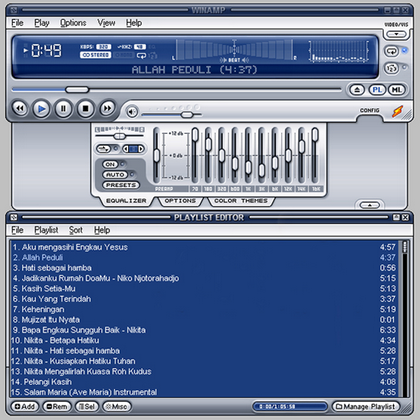420x420 pixels.
Task: Select track 15 Salam Maria Instrumental
Action: 204,392
